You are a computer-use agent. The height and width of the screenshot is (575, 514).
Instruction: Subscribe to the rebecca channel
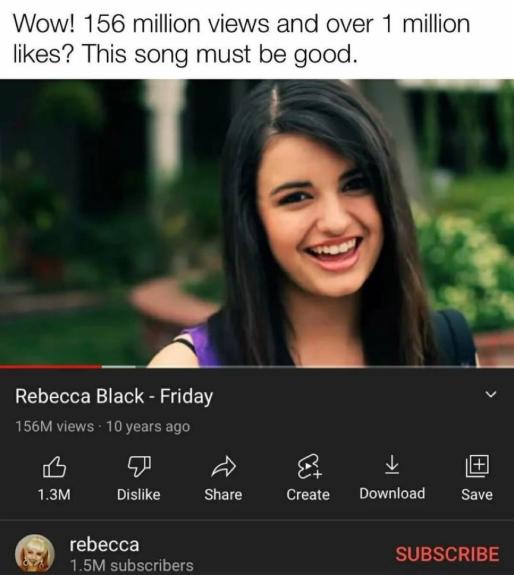[447, 553]
